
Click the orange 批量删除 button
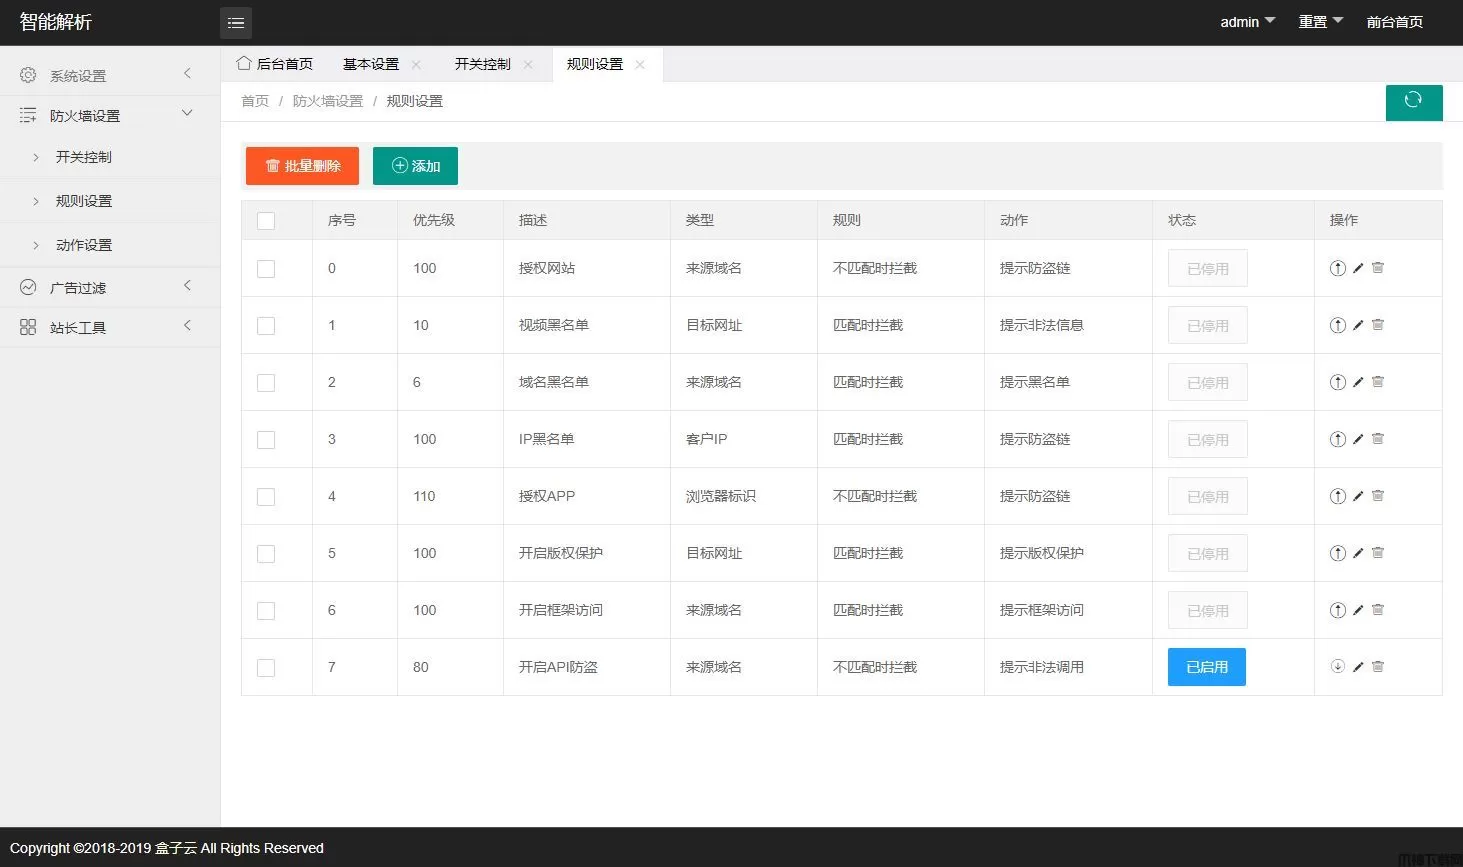[x=302, y=166]
